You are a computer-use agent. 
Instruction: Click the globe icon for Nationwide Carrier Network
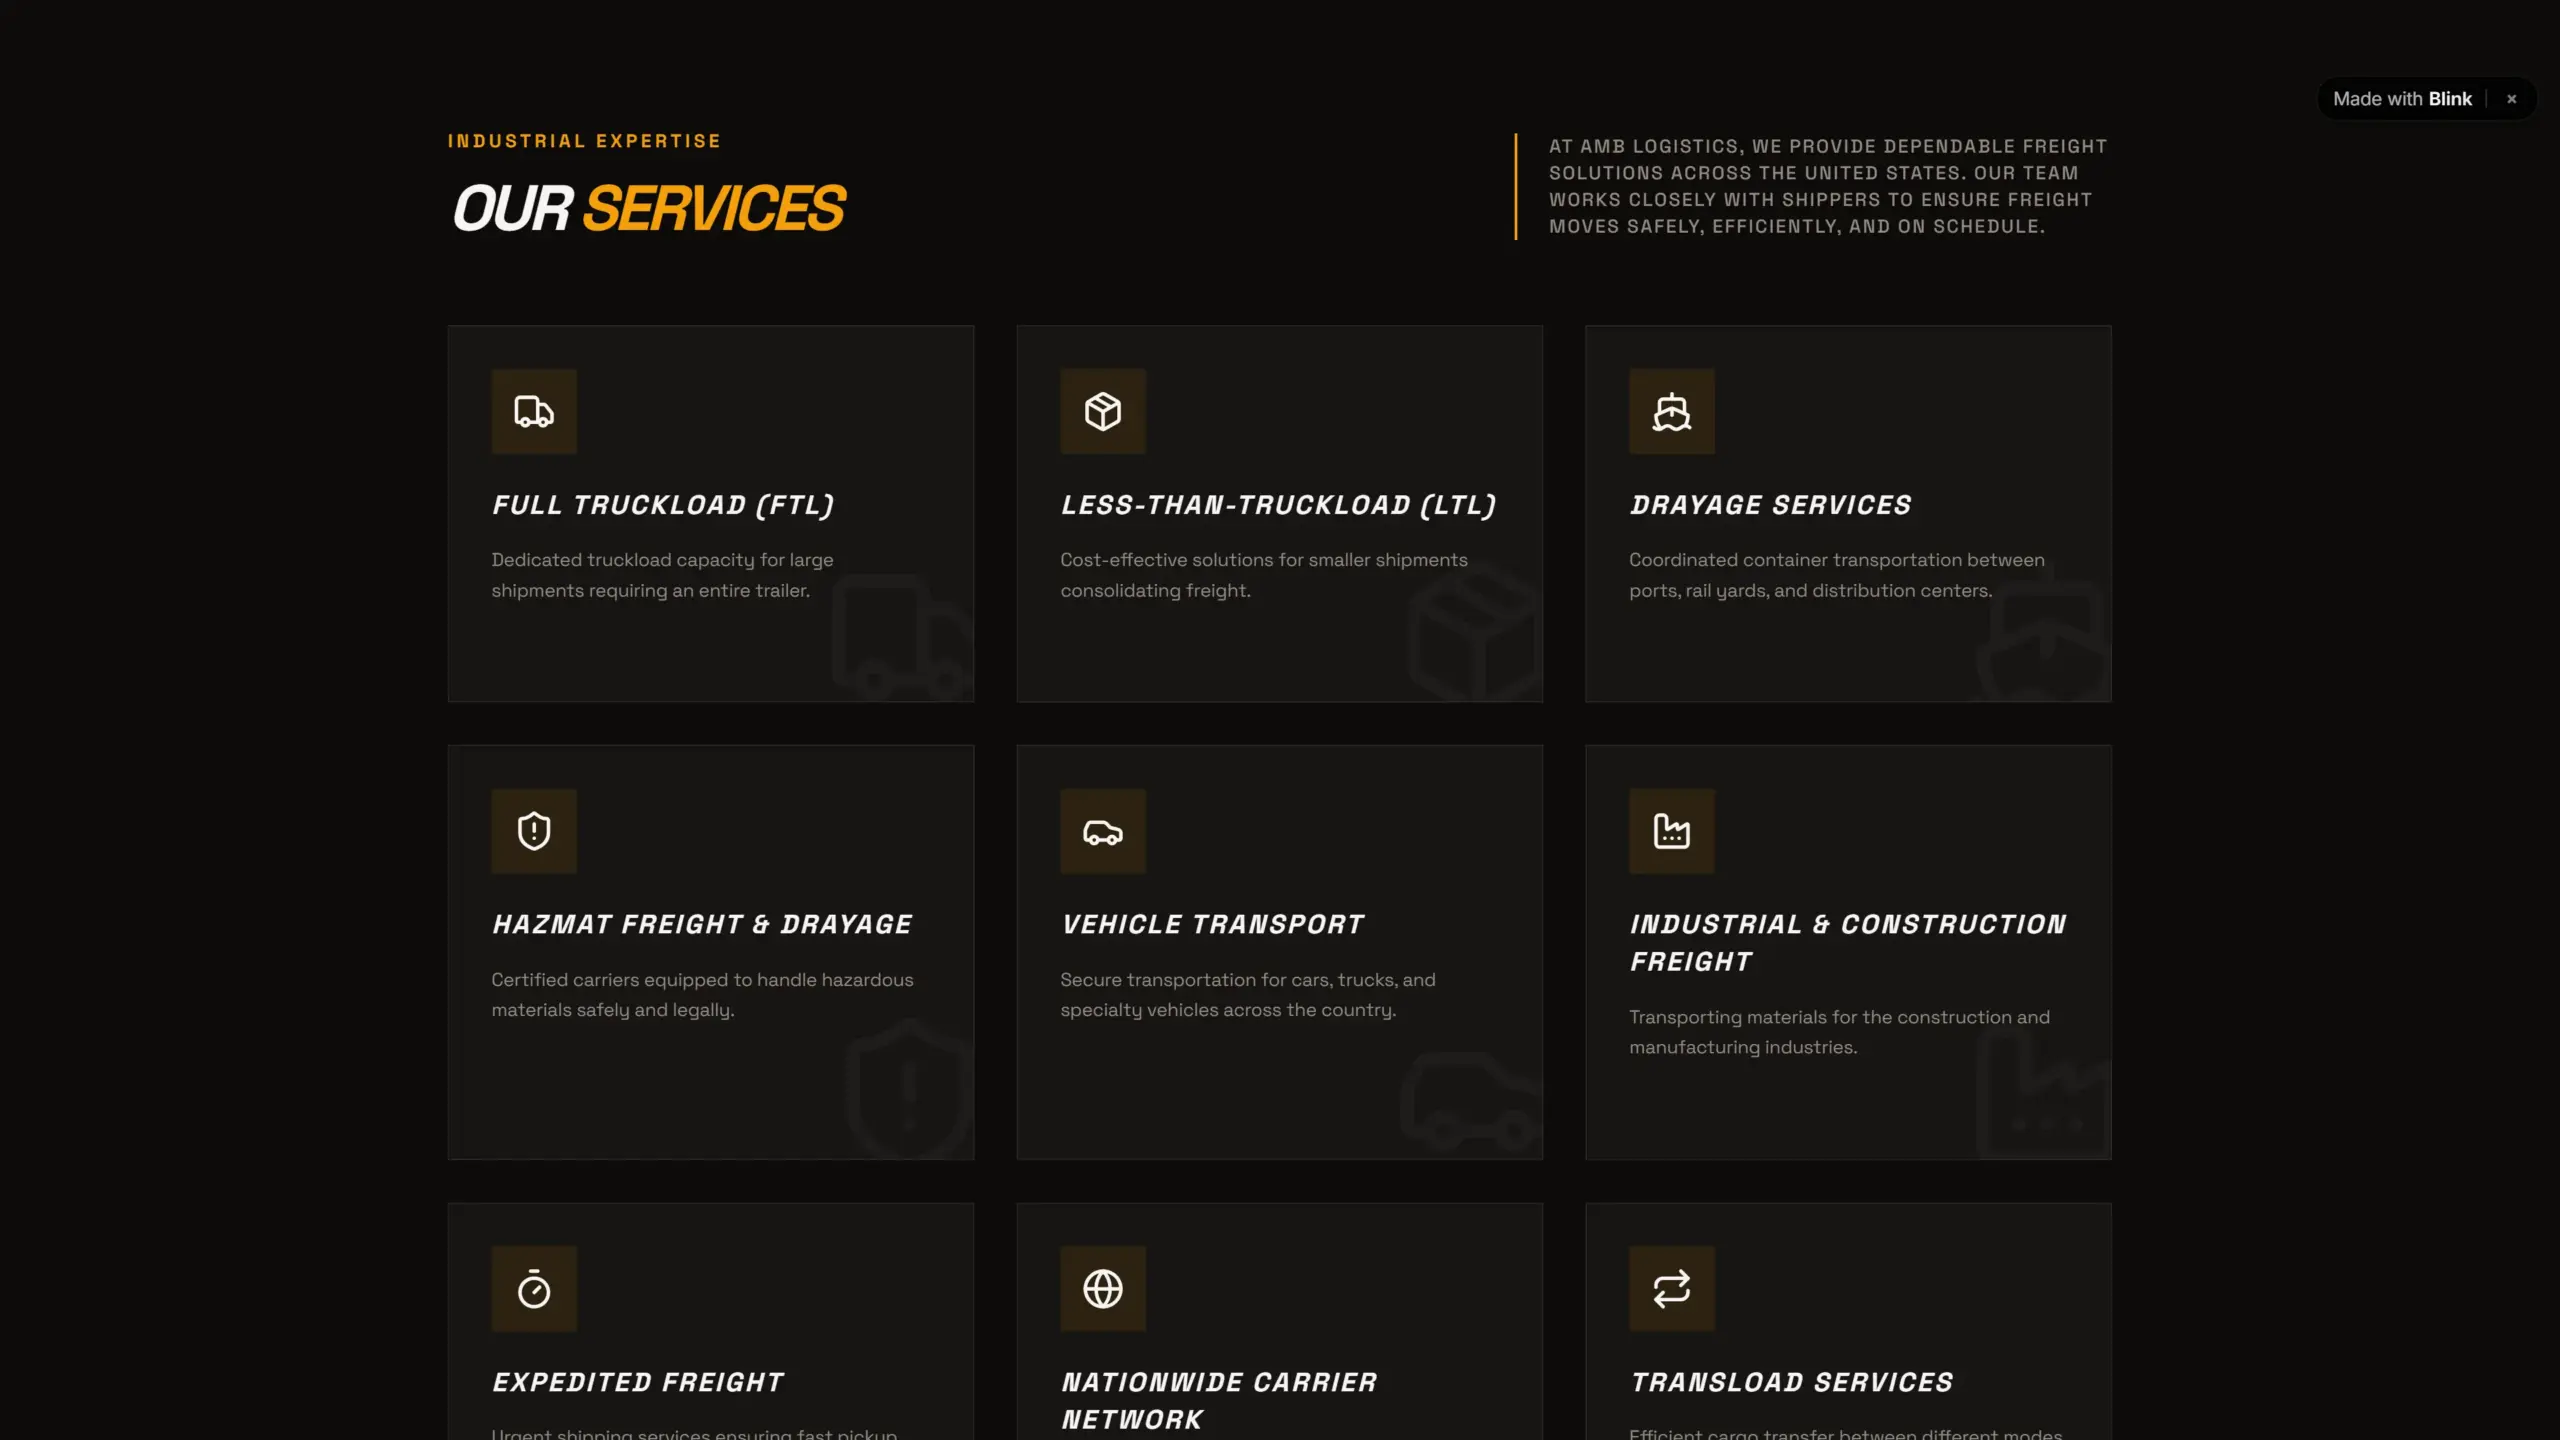pyautogui.click(x=1103, y=1289)
